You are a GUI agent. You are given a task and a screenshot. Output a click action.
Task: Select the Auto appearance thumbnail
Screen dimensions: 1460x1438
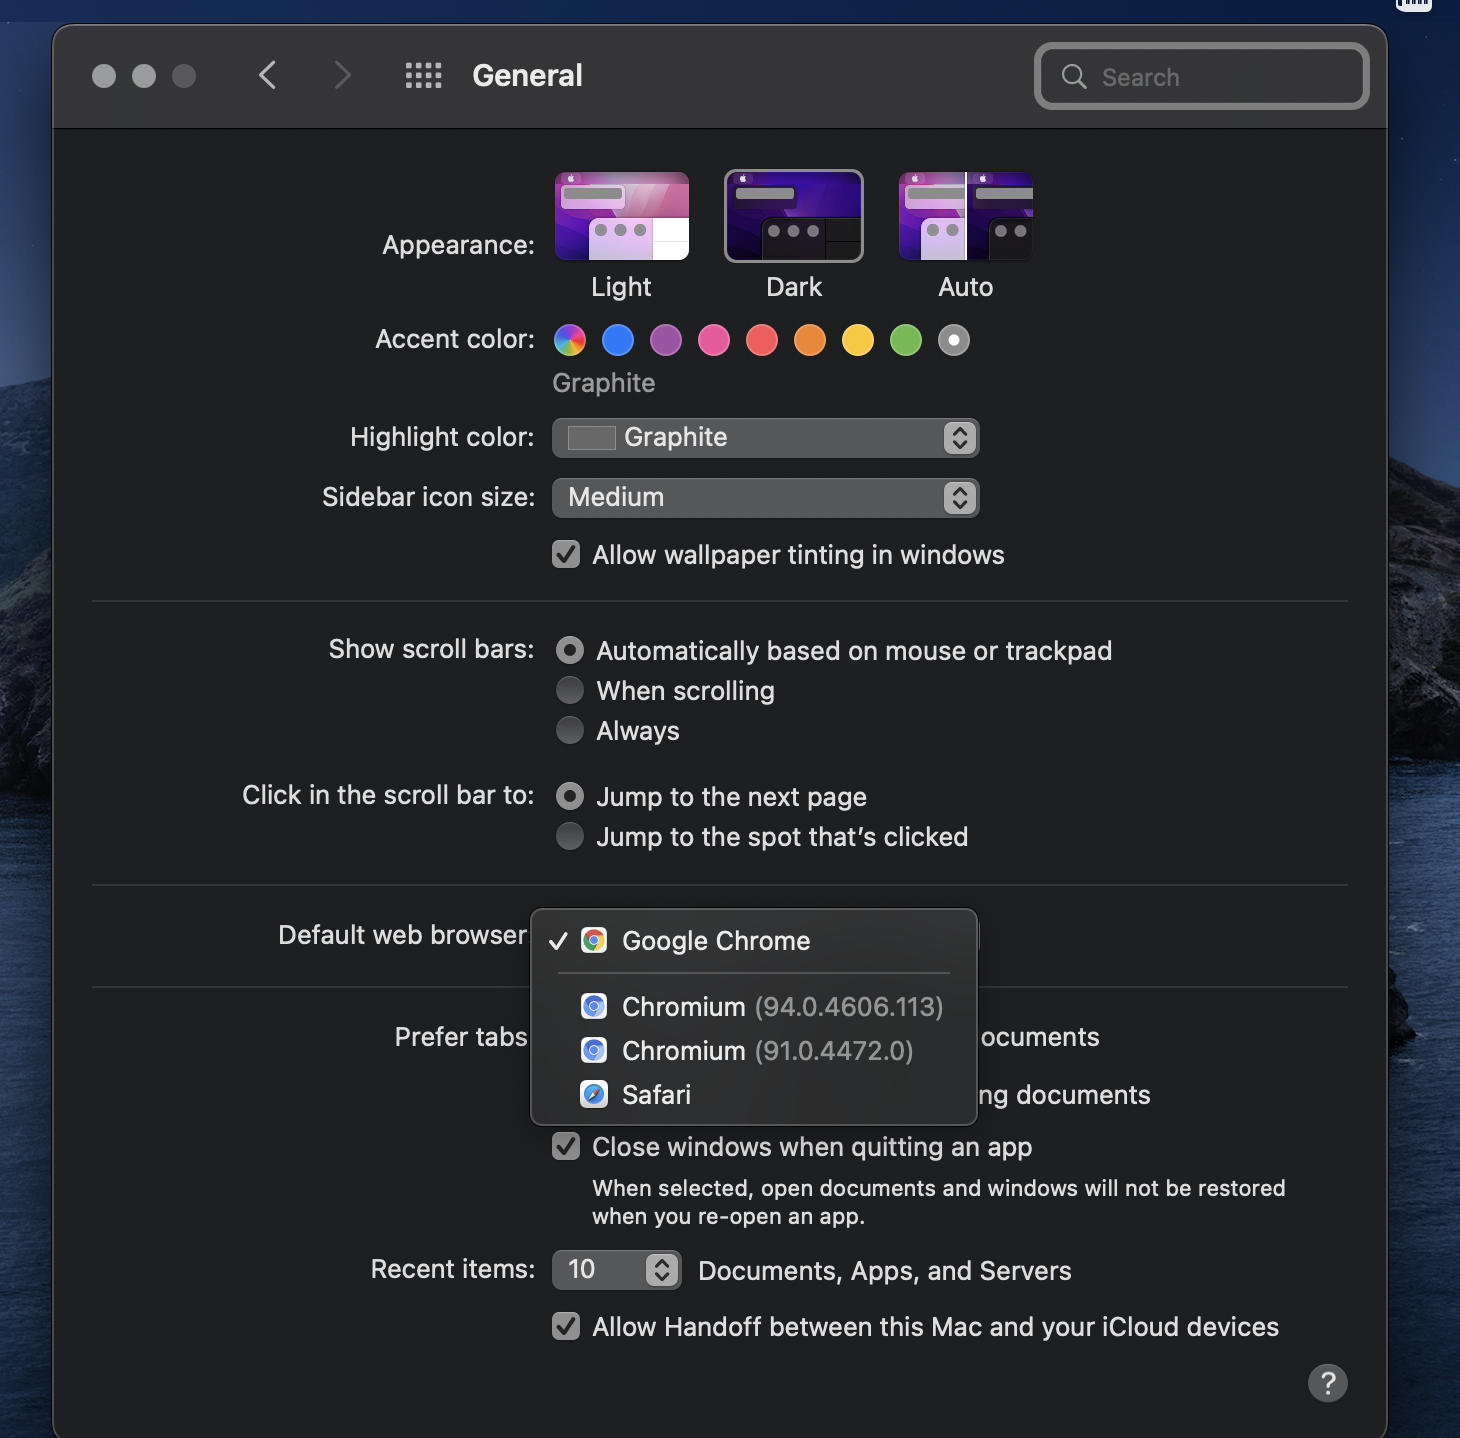point(966,216)
